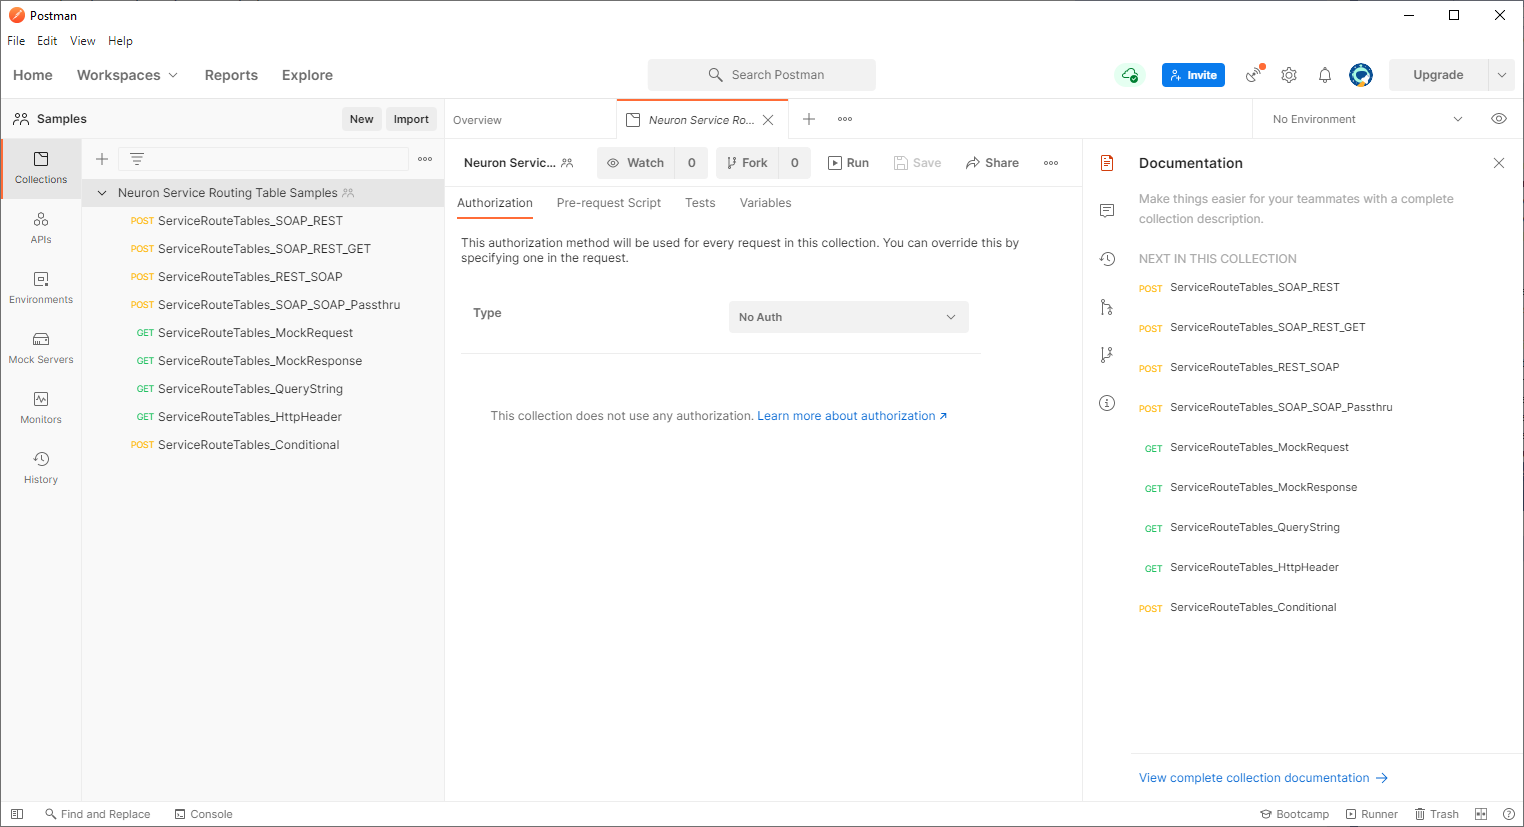Go to the Reports page
The width and height of the screenshot is (1524, 827).
231,75
